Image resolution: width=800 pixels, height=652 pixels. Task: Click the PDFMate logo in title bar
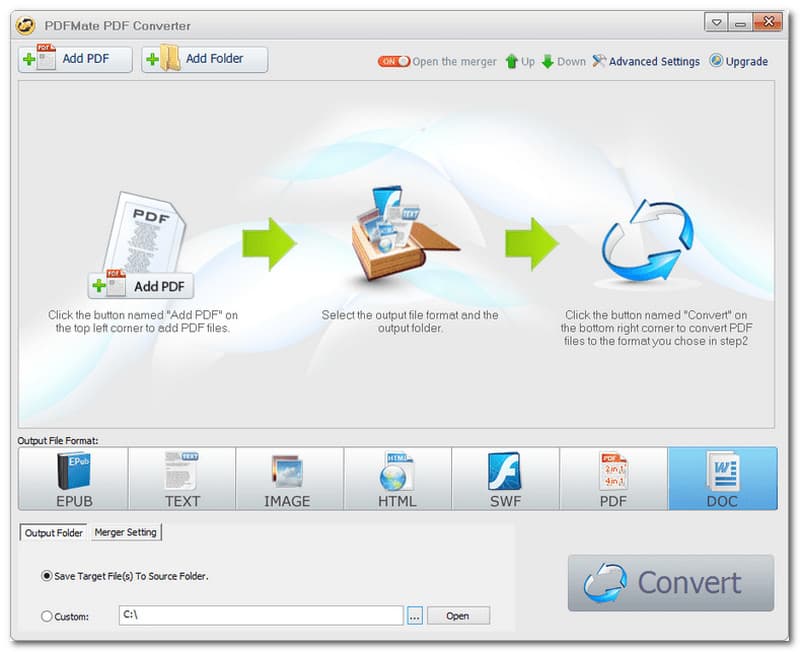(25, 26)
